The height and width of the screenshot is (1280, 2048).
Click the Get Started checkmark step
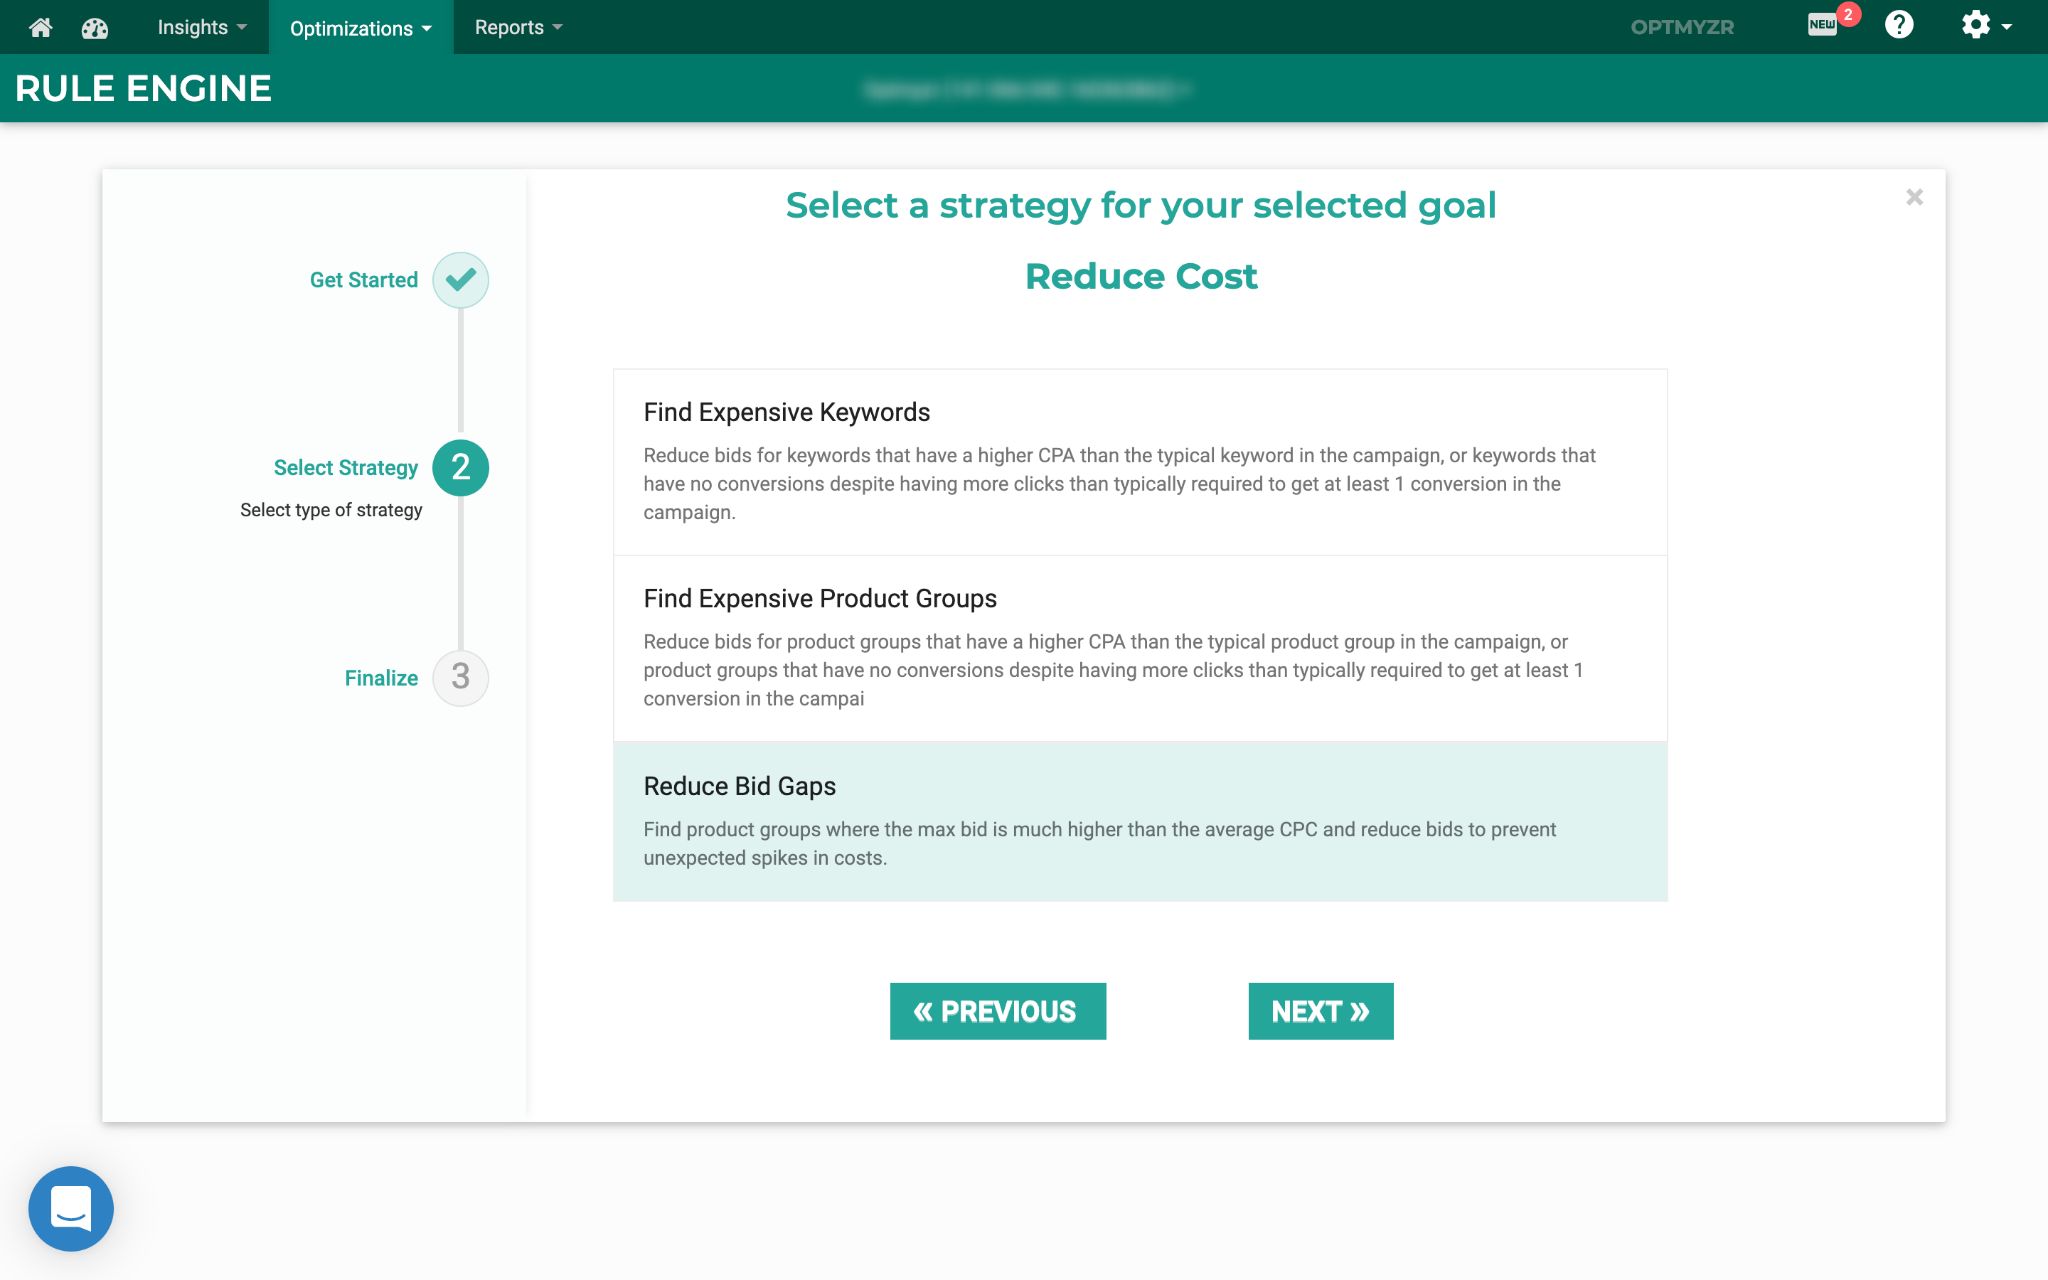(460, 279)
